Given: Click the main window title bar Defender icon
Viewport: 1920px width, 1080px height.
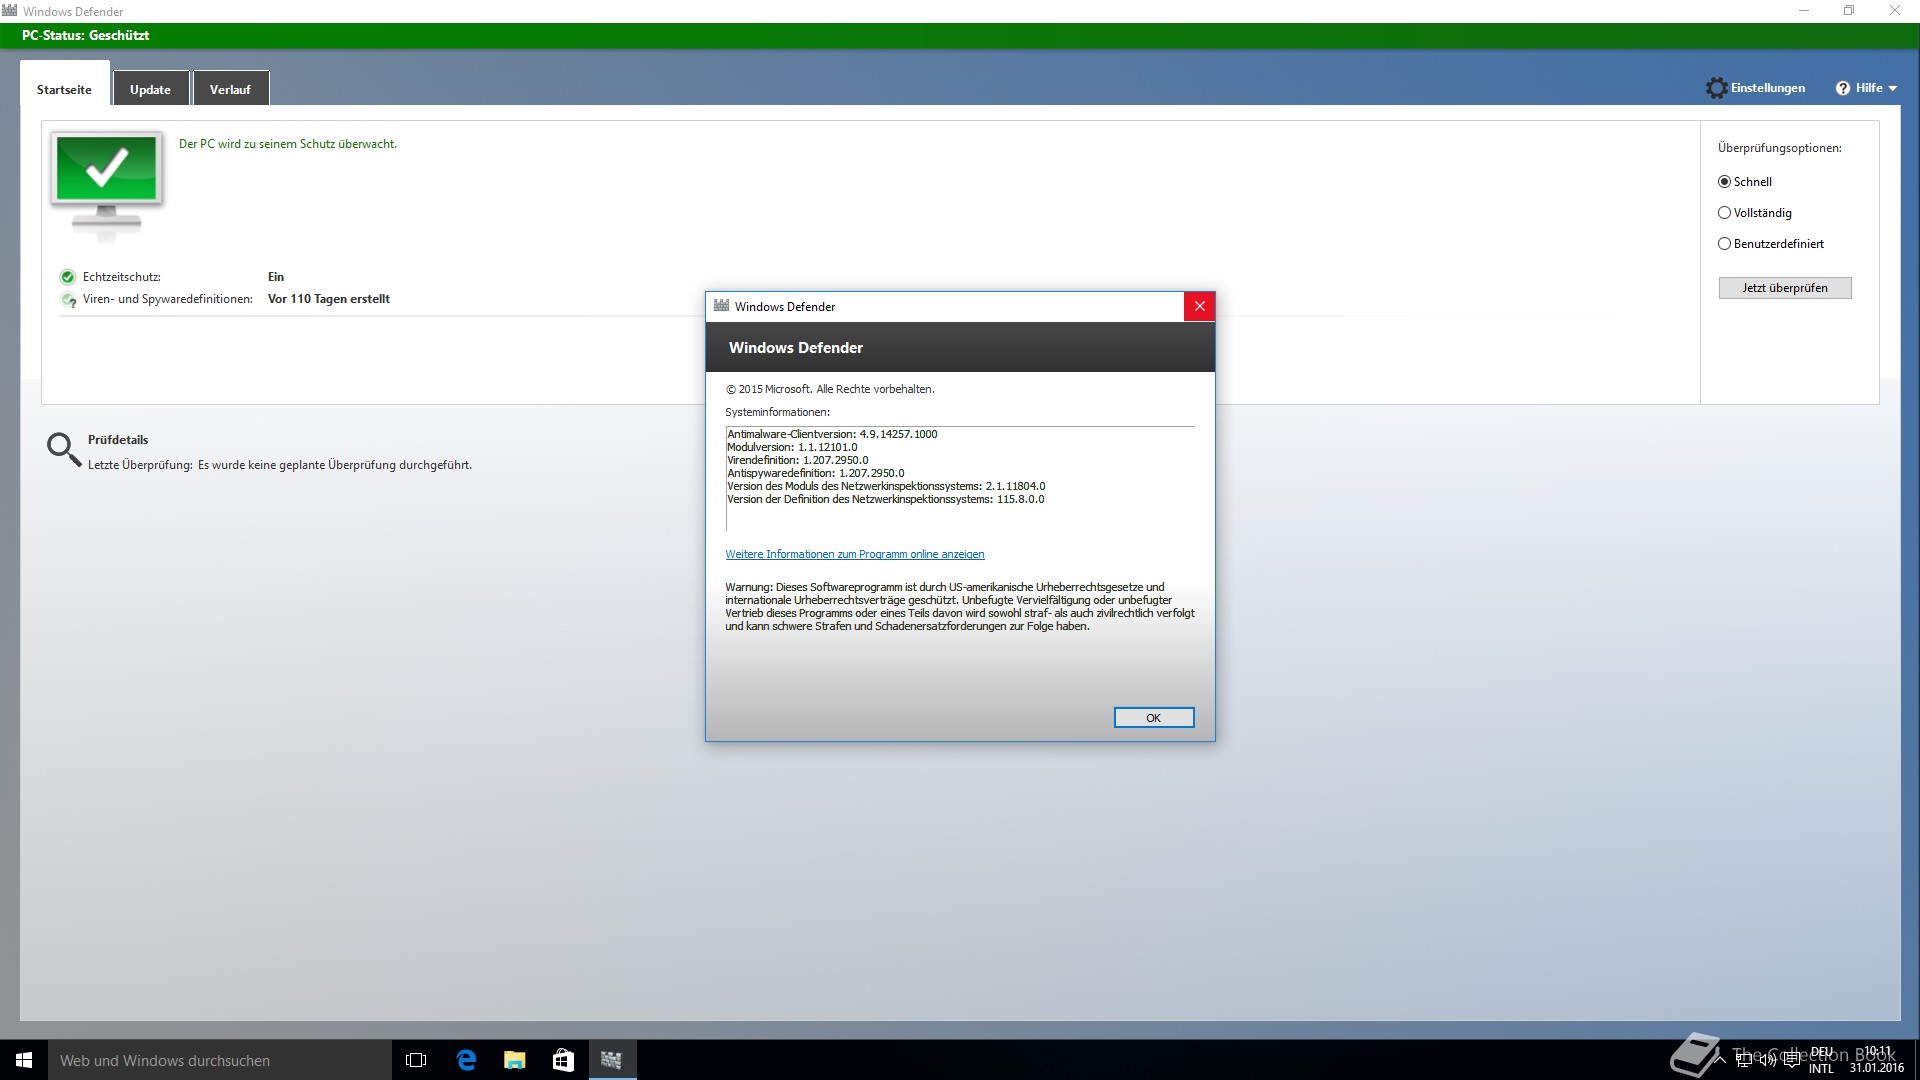Looking at the screenshot, I should point(10,11).
